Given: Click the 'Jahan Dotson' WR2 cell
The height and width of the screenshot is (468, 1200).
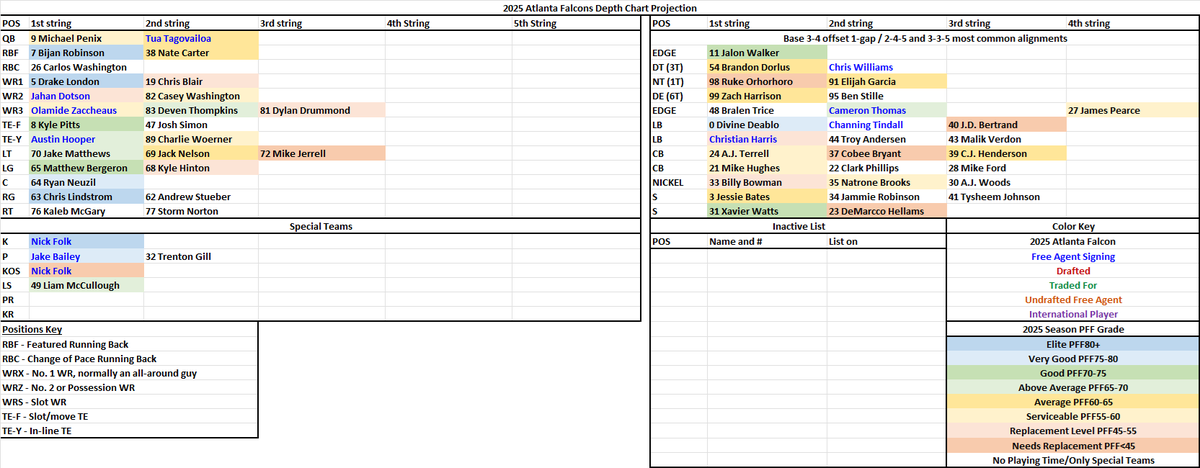Looking at the screenshot, I should pos(86,95).
